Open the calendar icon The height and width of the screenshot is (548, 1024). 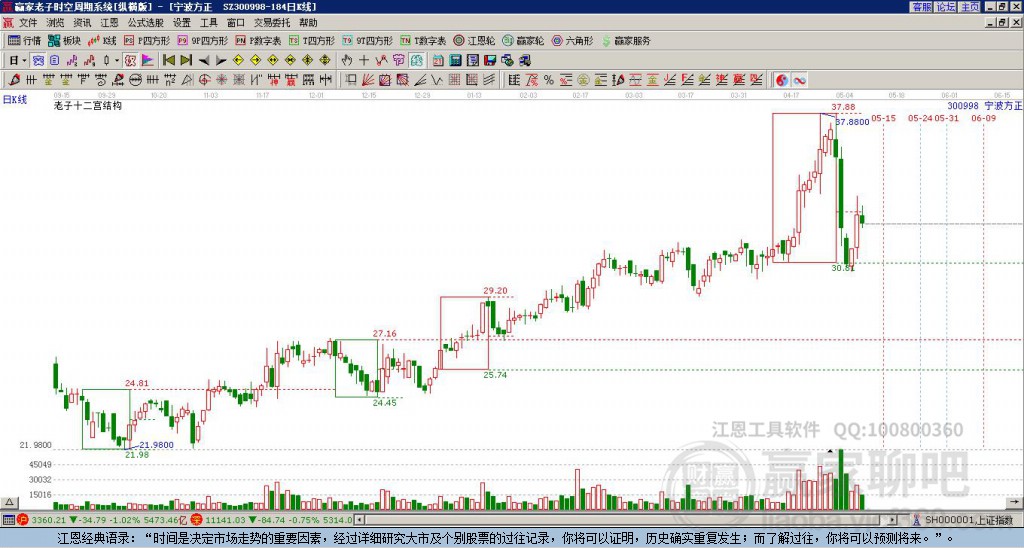pyautogui.click(x=438, y=61)
